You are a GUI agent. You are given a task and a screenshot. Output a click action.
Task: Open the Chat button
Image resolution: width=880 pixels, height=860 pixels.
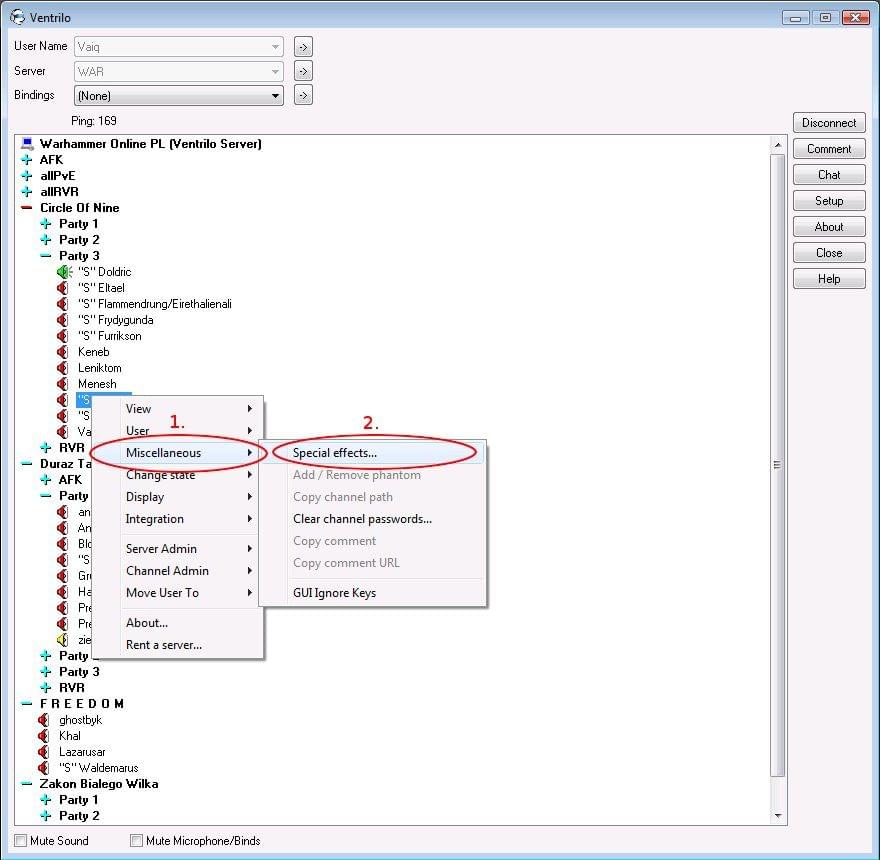pyautogui.click(x=829, y=175)
